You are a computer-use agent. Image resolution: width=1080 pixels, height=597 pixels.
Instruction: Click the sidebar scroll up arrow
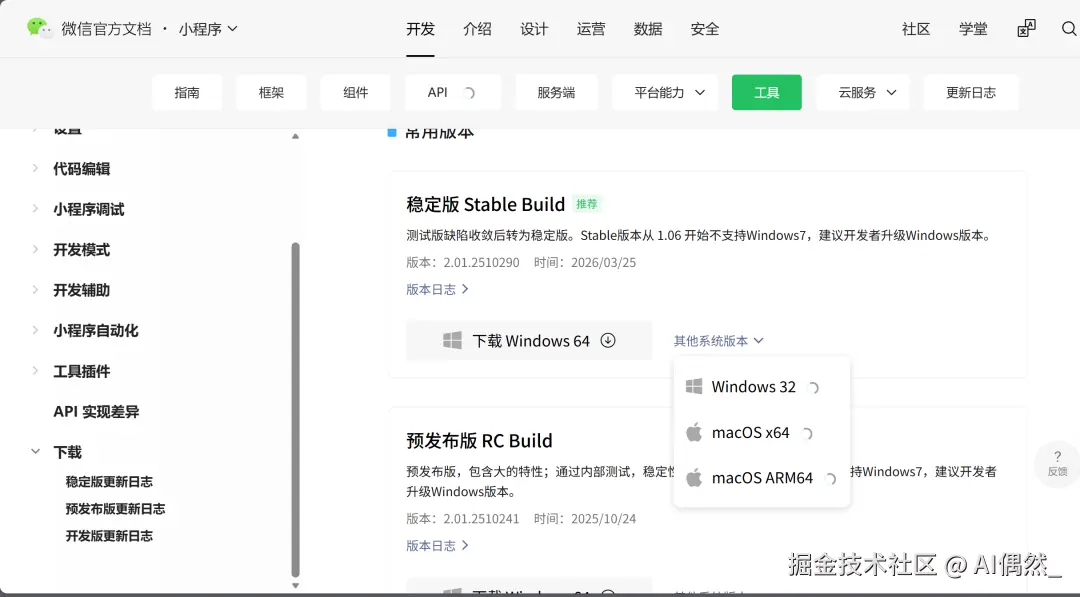295,136
